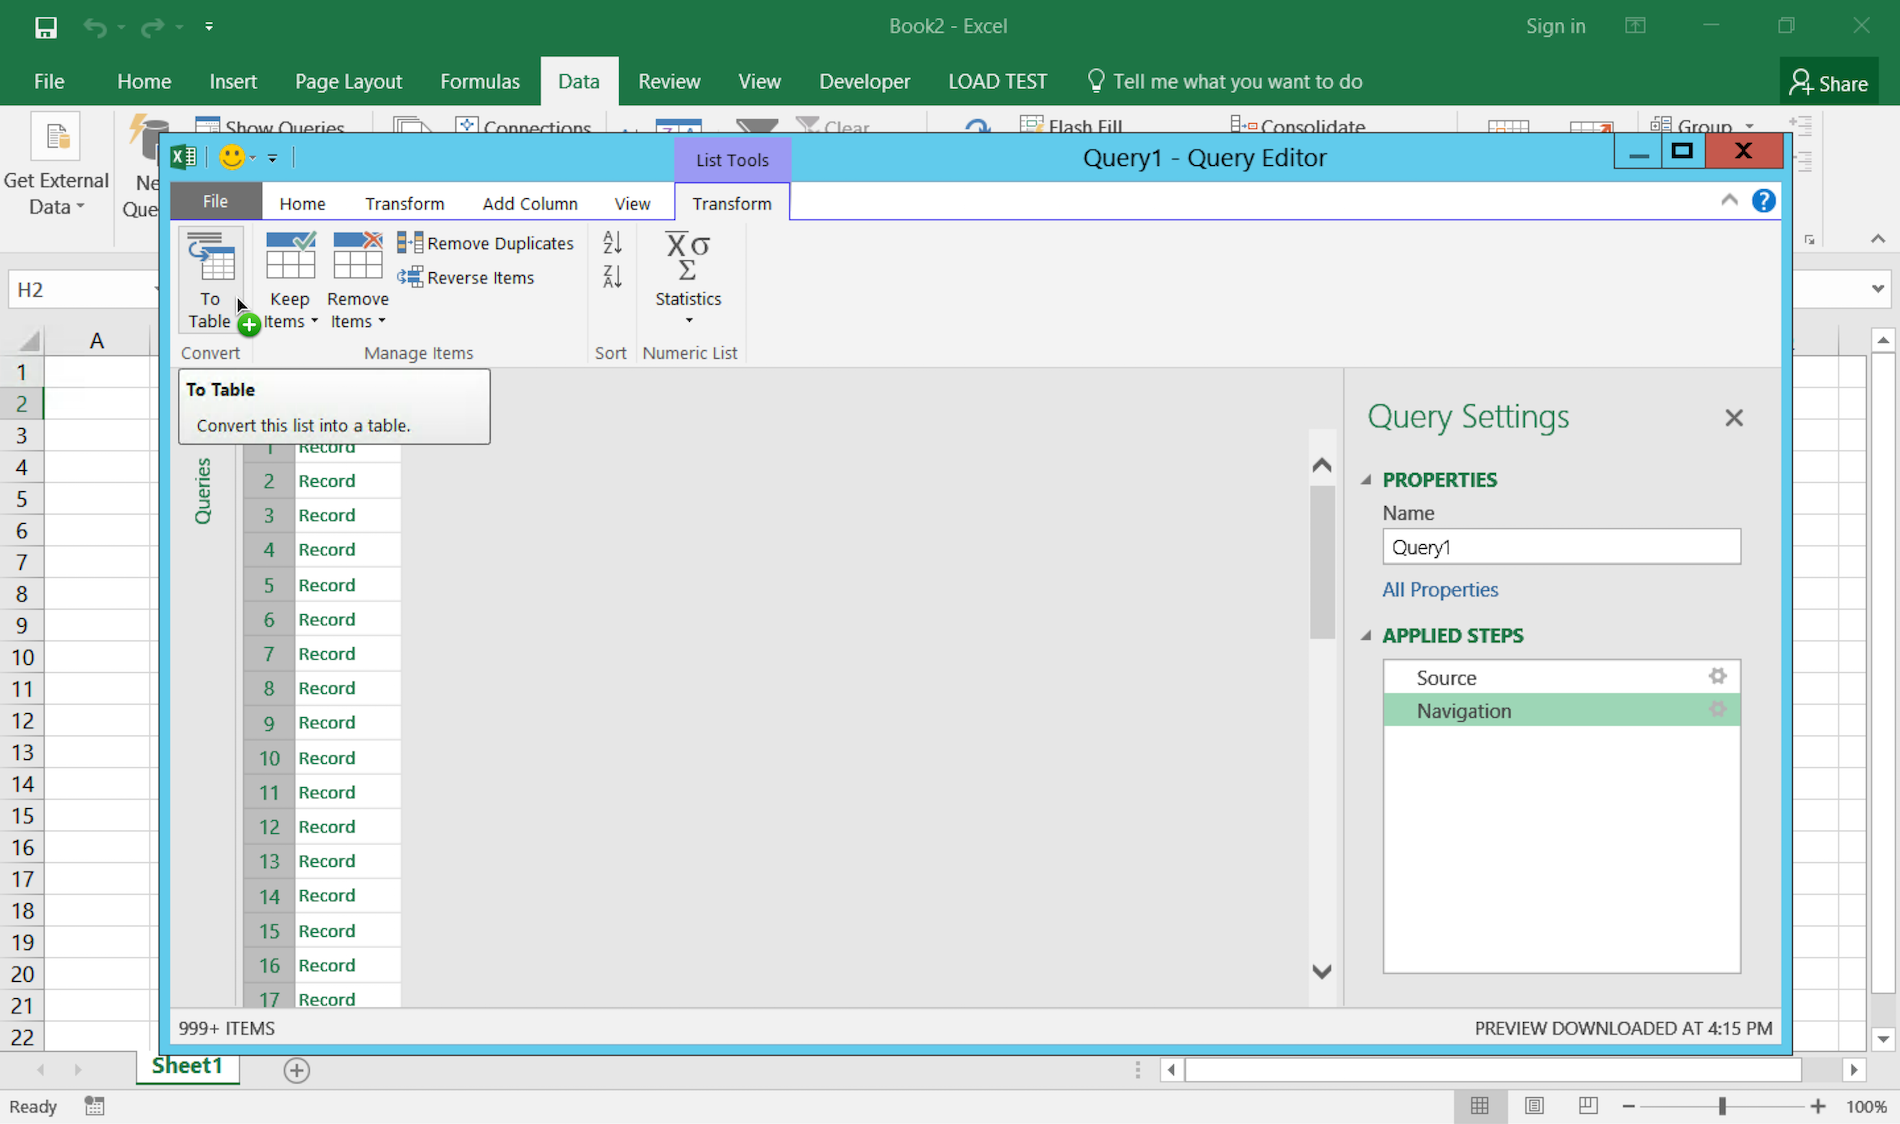Screen dimensions: 1900x1124
Task: Switch to Page Layout view in status bar
Action: point(1534,1106)
